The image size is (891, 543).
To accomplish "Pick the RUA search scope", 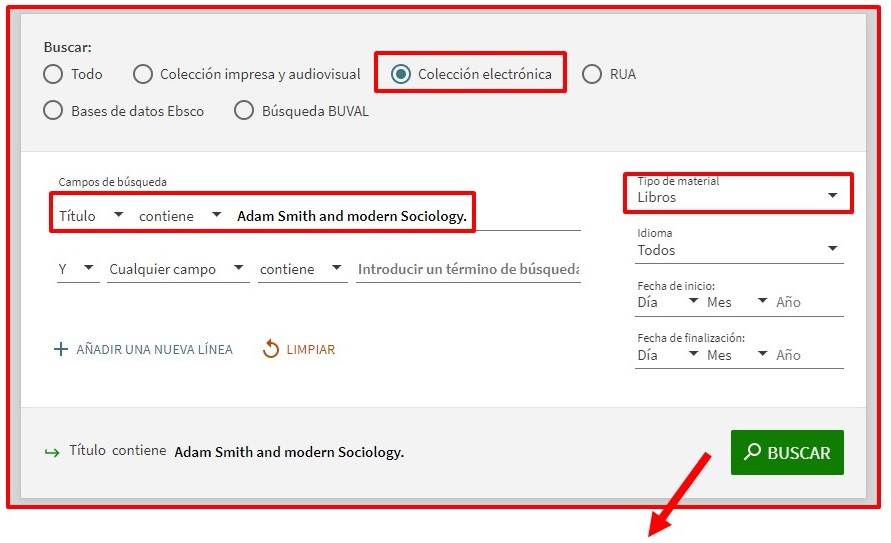I will point(592,74).
